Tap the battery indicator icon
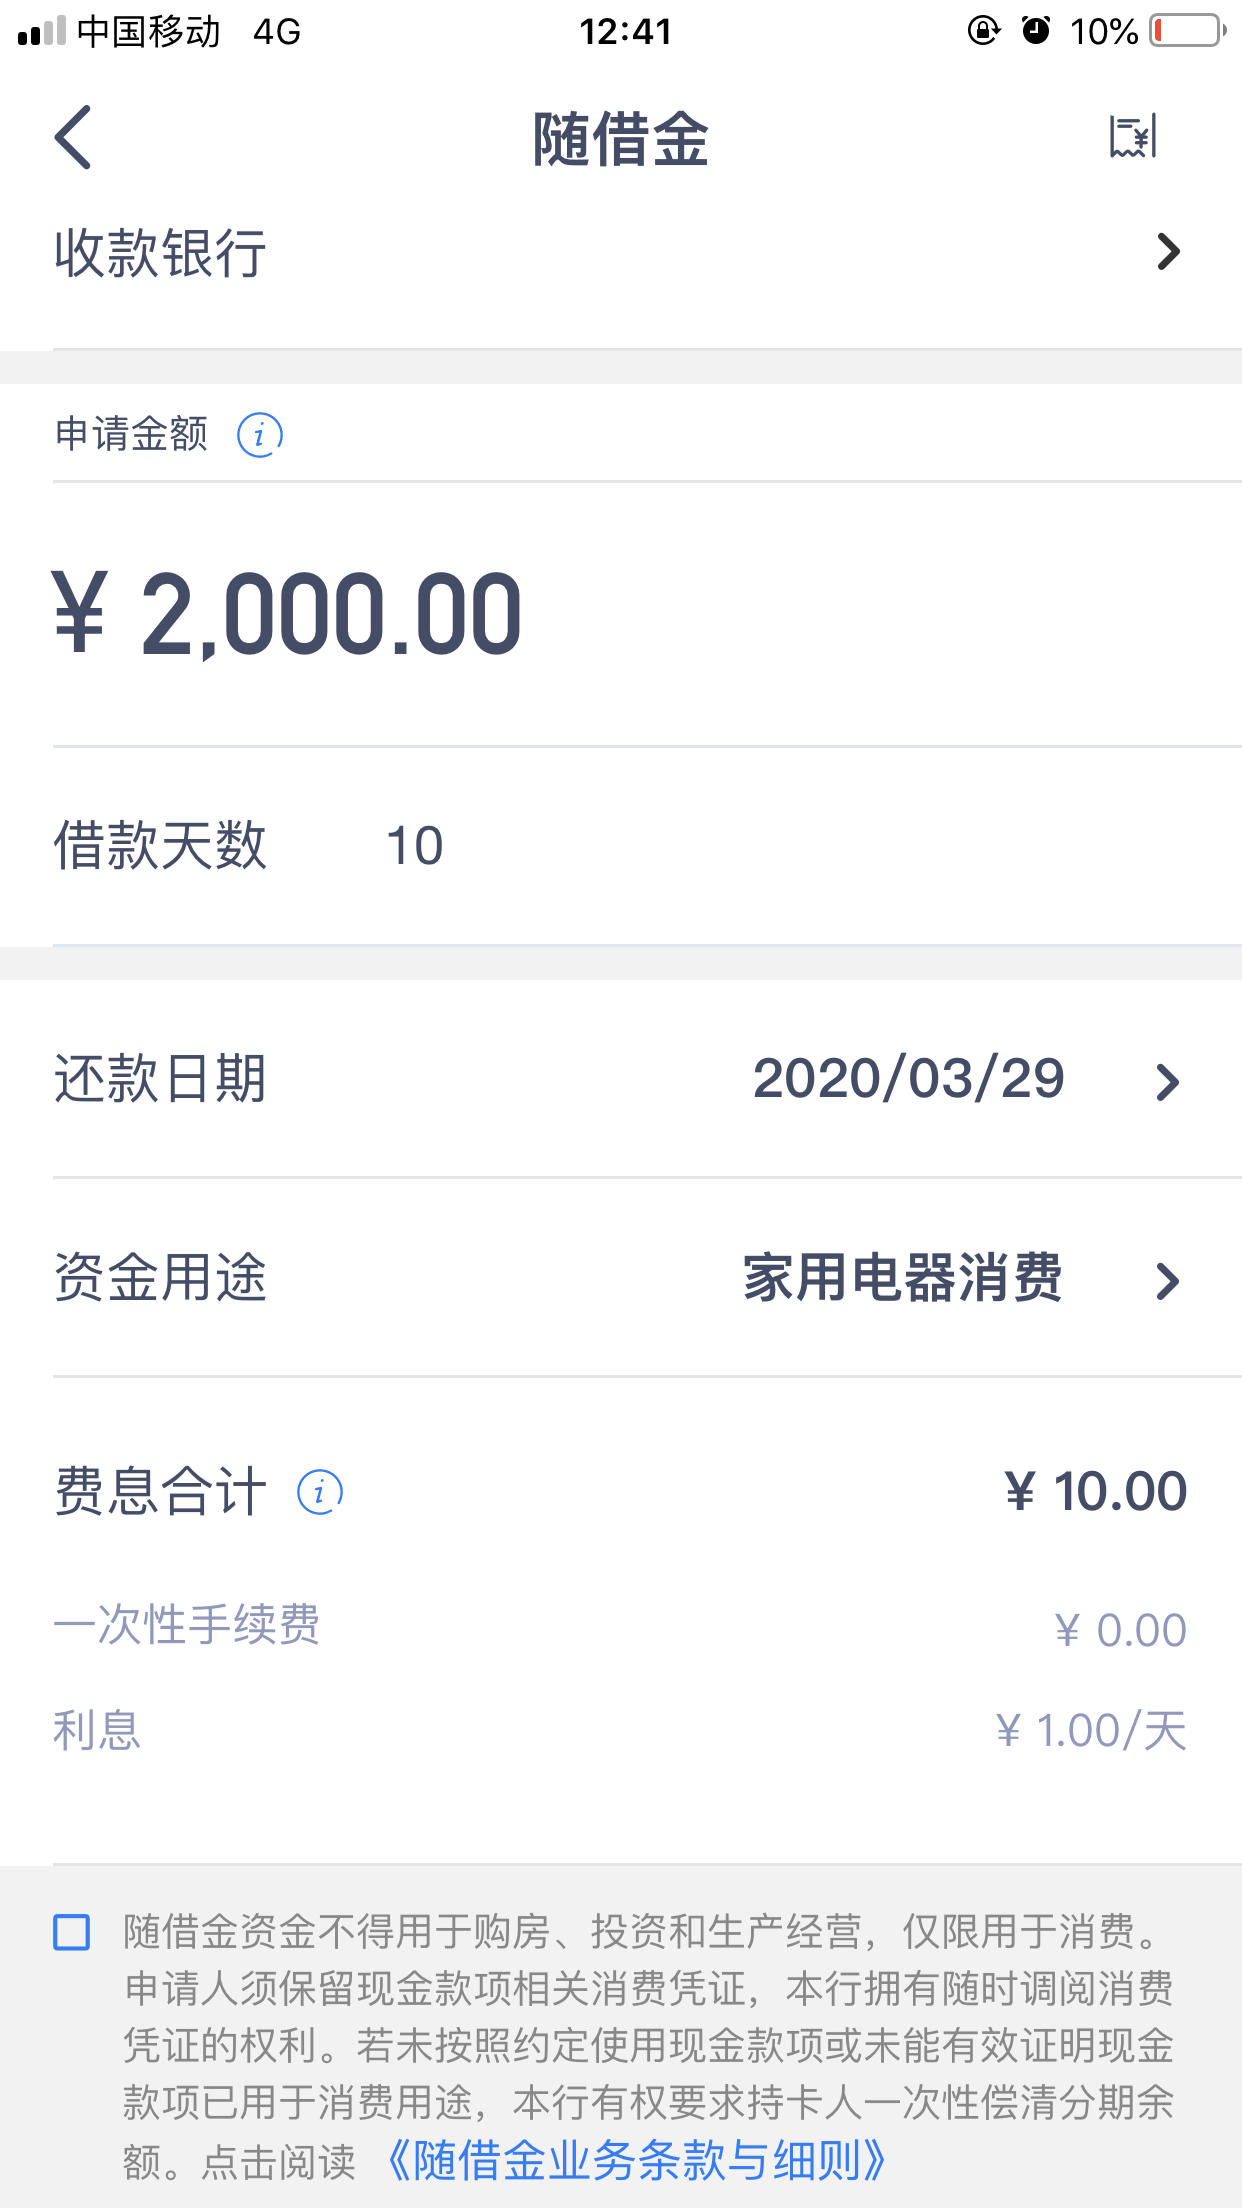The height and width of the screenshot is (2208, 1242). coord(1189,31)
